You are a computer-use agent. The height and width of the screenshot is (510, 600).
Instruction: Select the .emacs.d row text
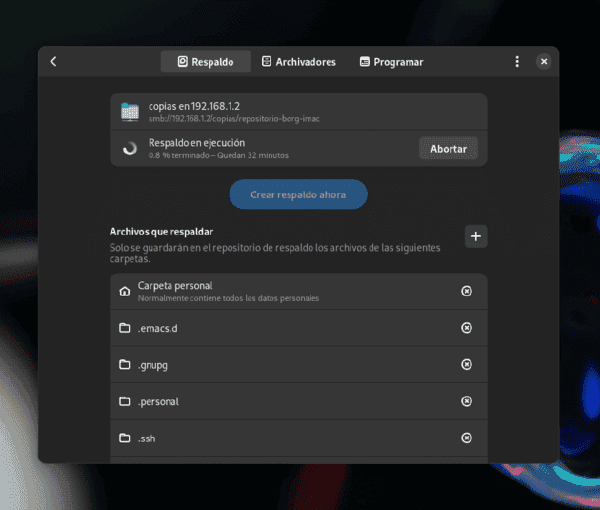pyautogui.click(x=158, y=328)
